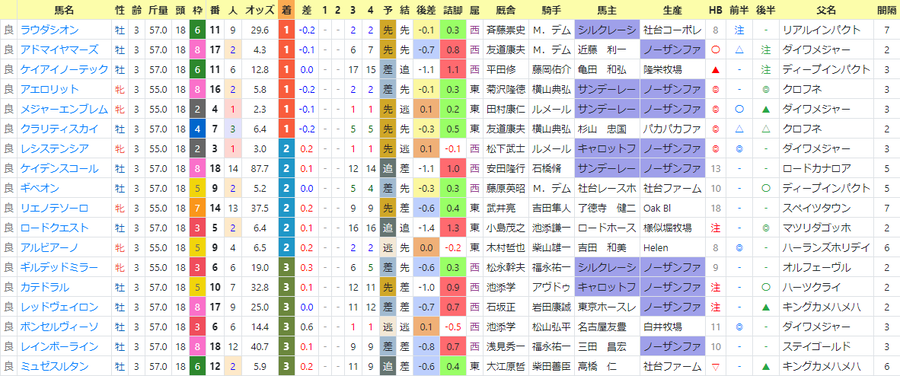Open horse link レインボーライン

(x=59, y=347)
